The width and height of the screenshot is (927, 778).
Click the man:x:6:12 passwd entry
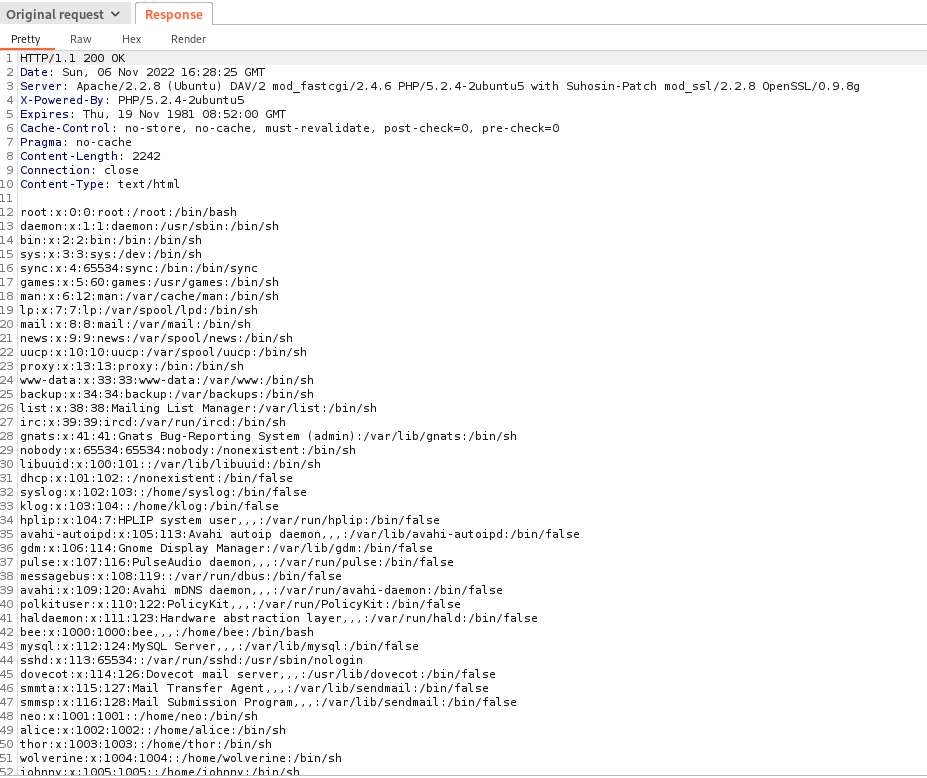150,296
